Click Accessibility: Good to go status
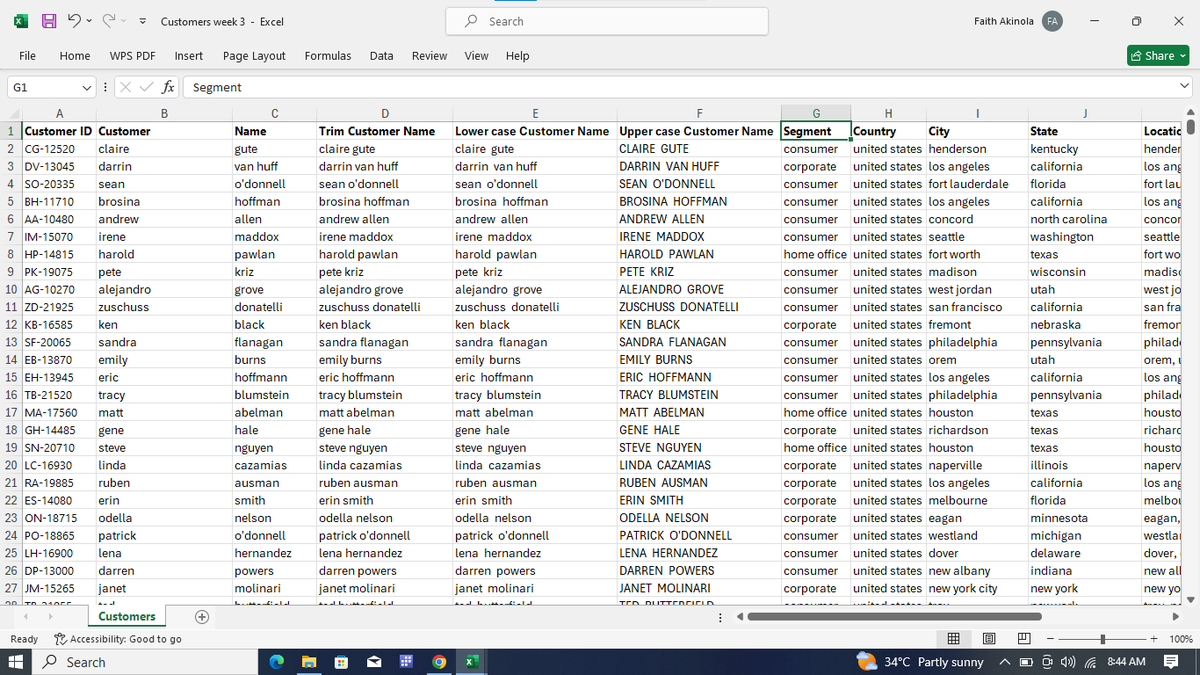1200x675 pixels. (117, 639)
